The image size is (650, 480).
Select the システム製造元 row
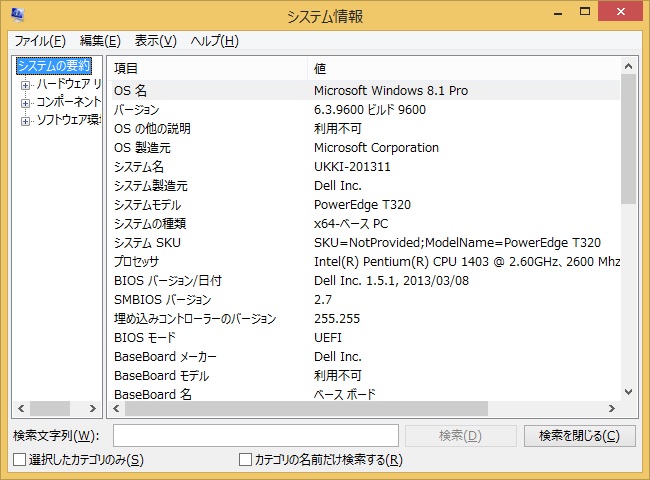click(366, 186)
